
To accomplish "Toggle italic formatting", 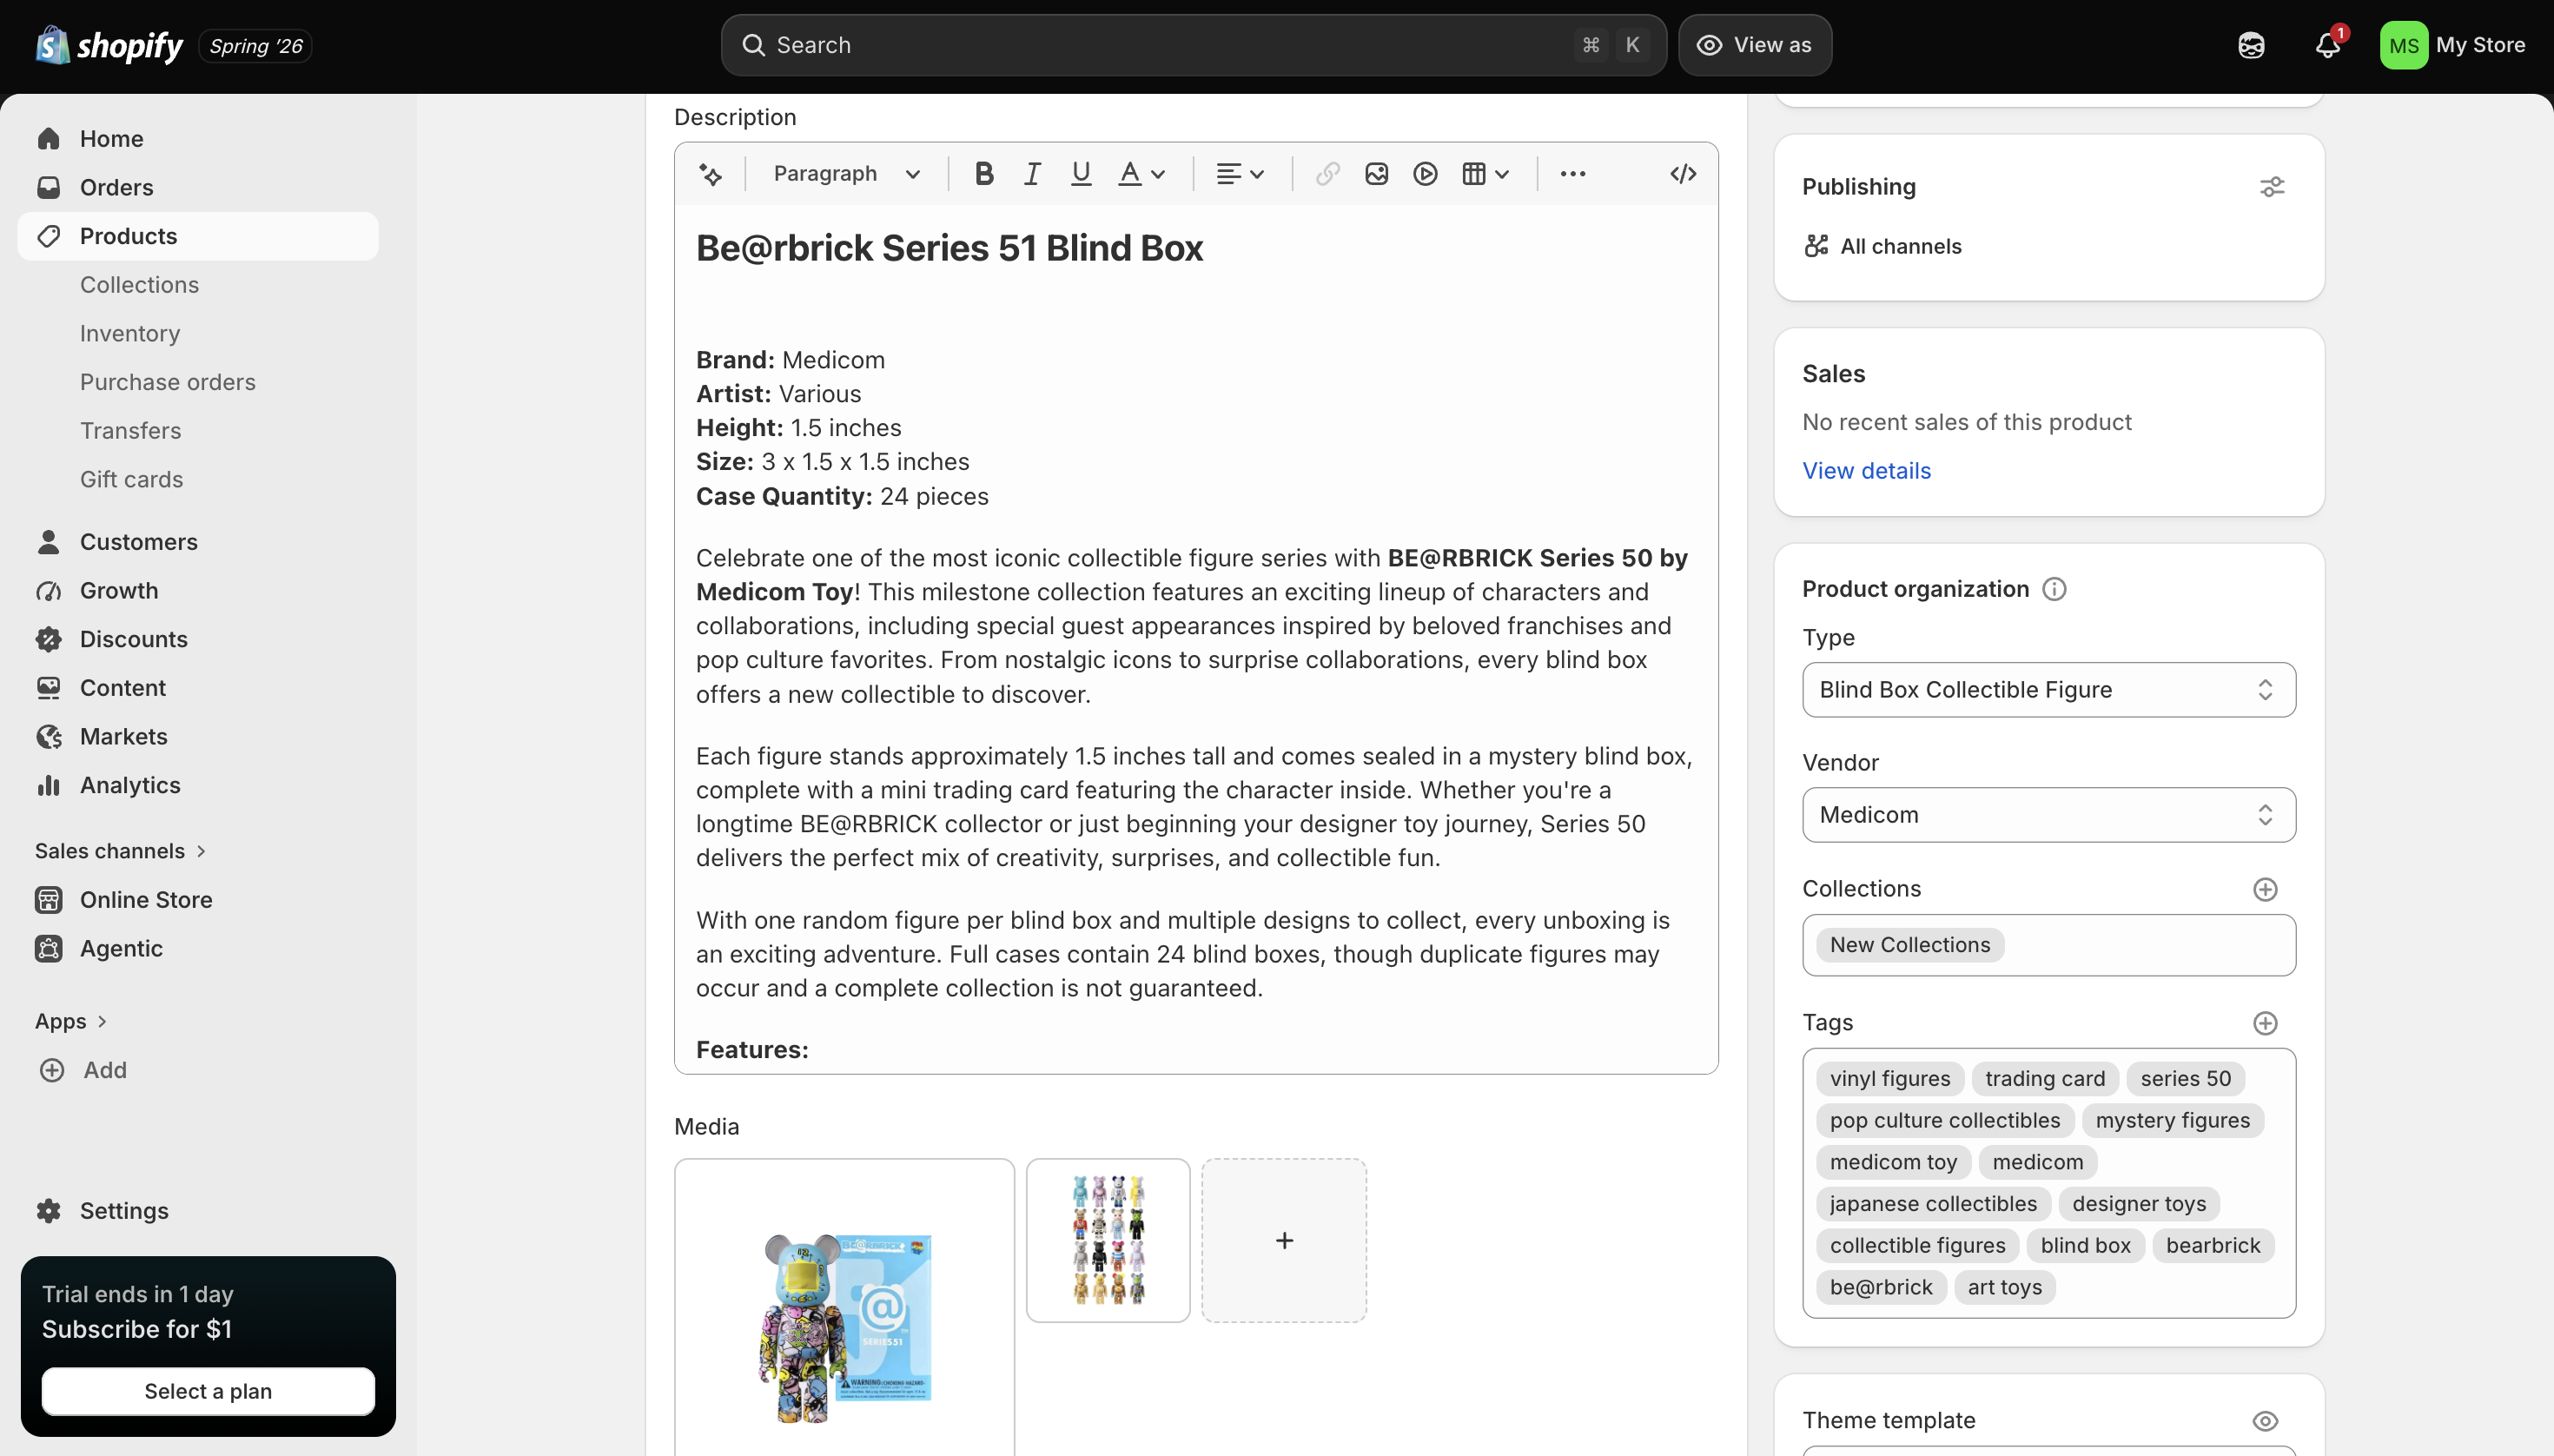I will click(1032, 174).
